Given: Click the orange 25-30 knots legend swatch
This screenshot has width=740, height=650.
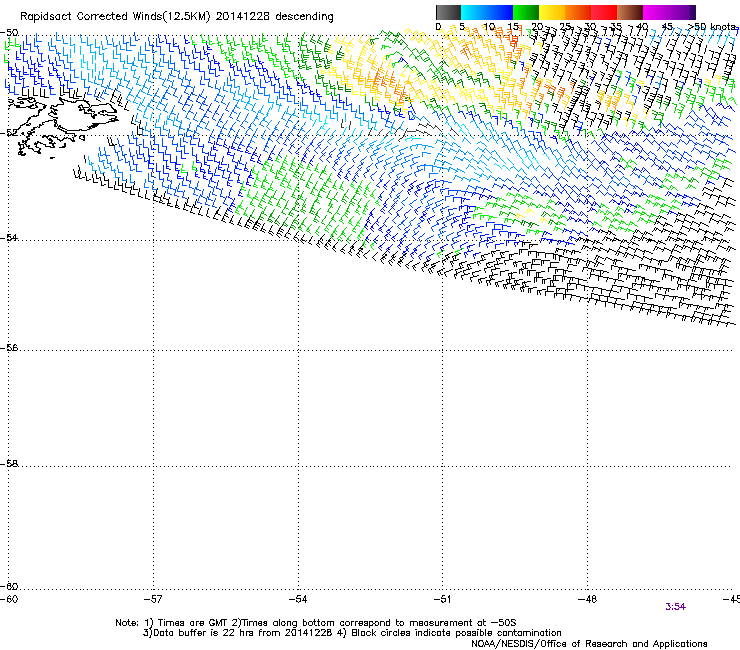Looking at the screenshot, I should pos(578,12).
